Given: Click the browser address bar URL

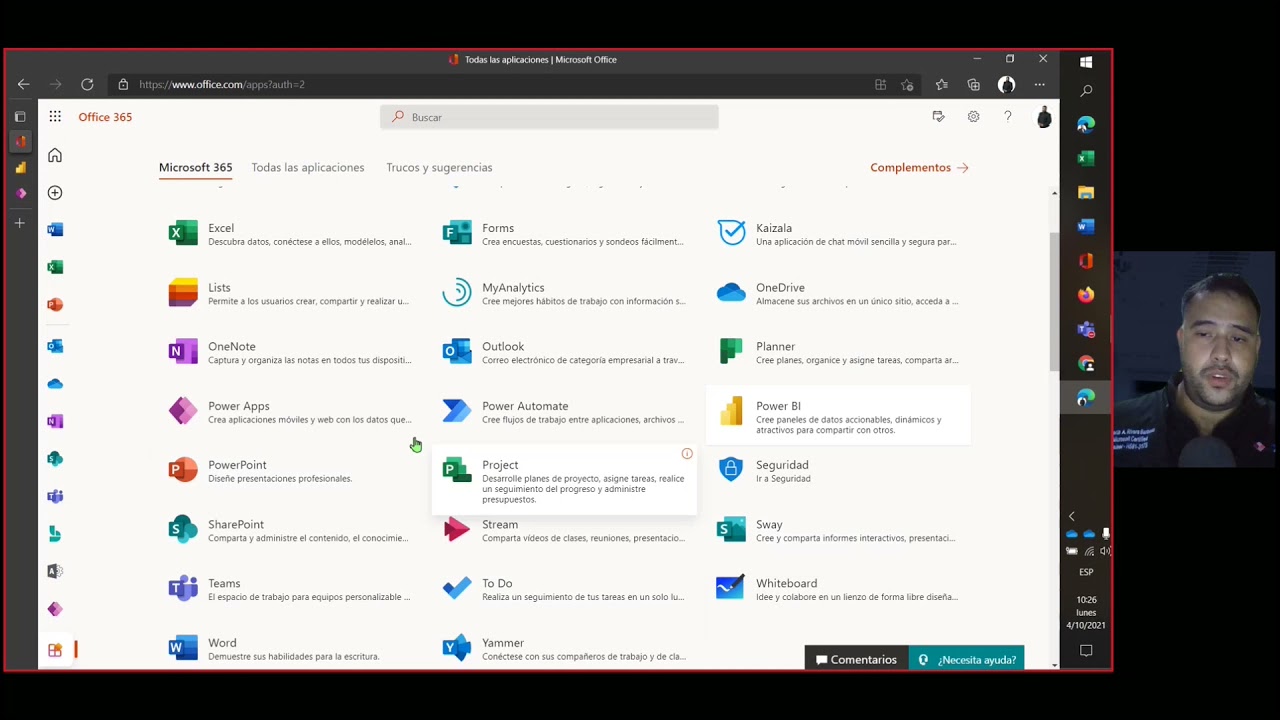Looking at the screenshot, I should pyautogui.click(x=222, y=85).
